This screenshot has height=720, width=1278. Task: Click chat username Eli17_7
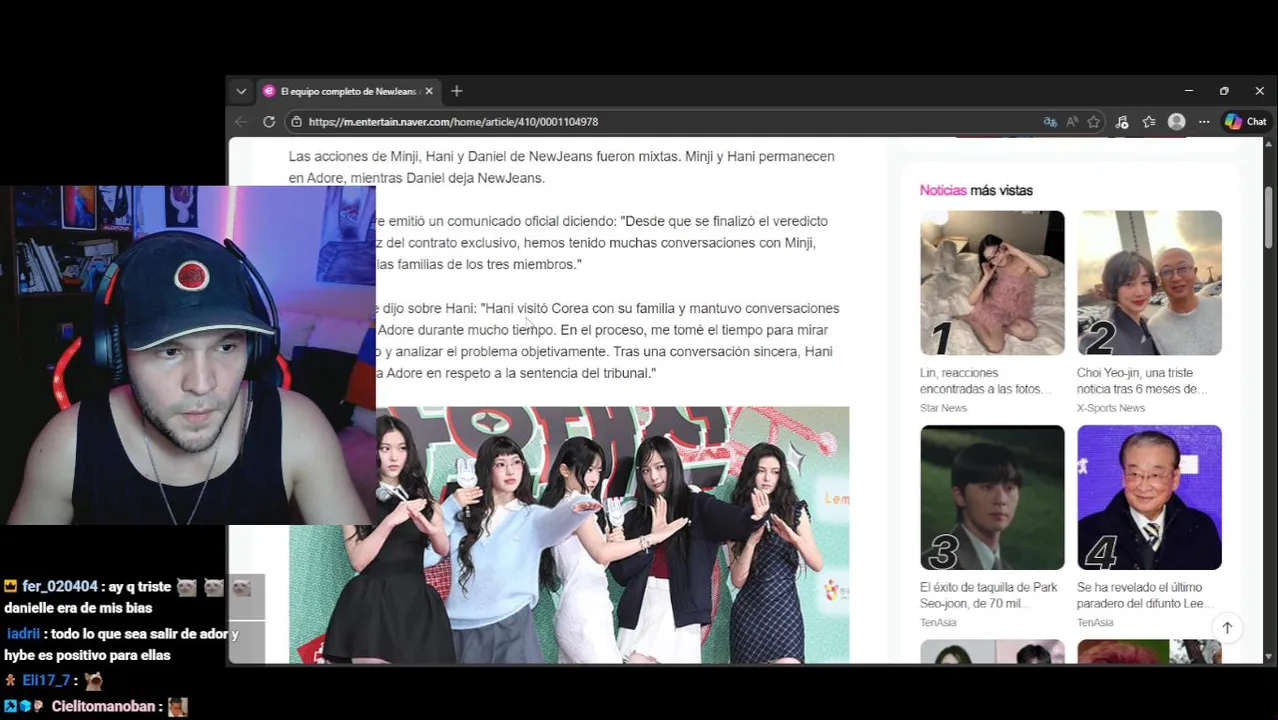(46, 681)
